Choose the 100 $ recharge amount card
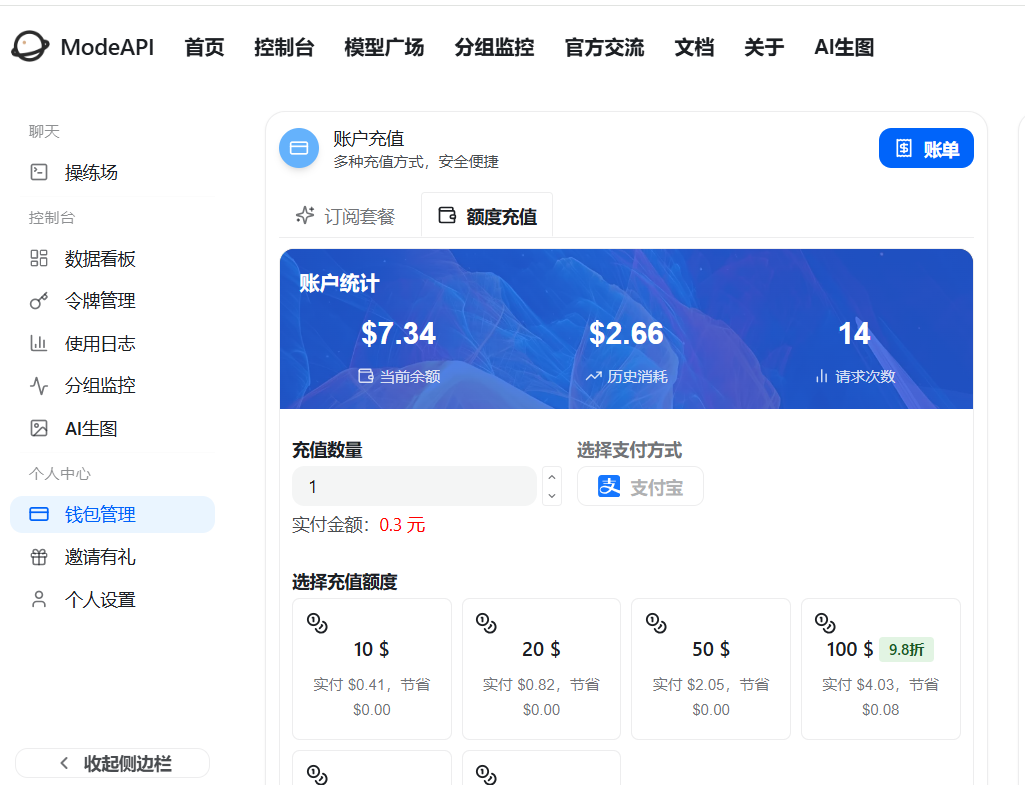Viewport: 1025px width, 785px height. coord(881,669)
